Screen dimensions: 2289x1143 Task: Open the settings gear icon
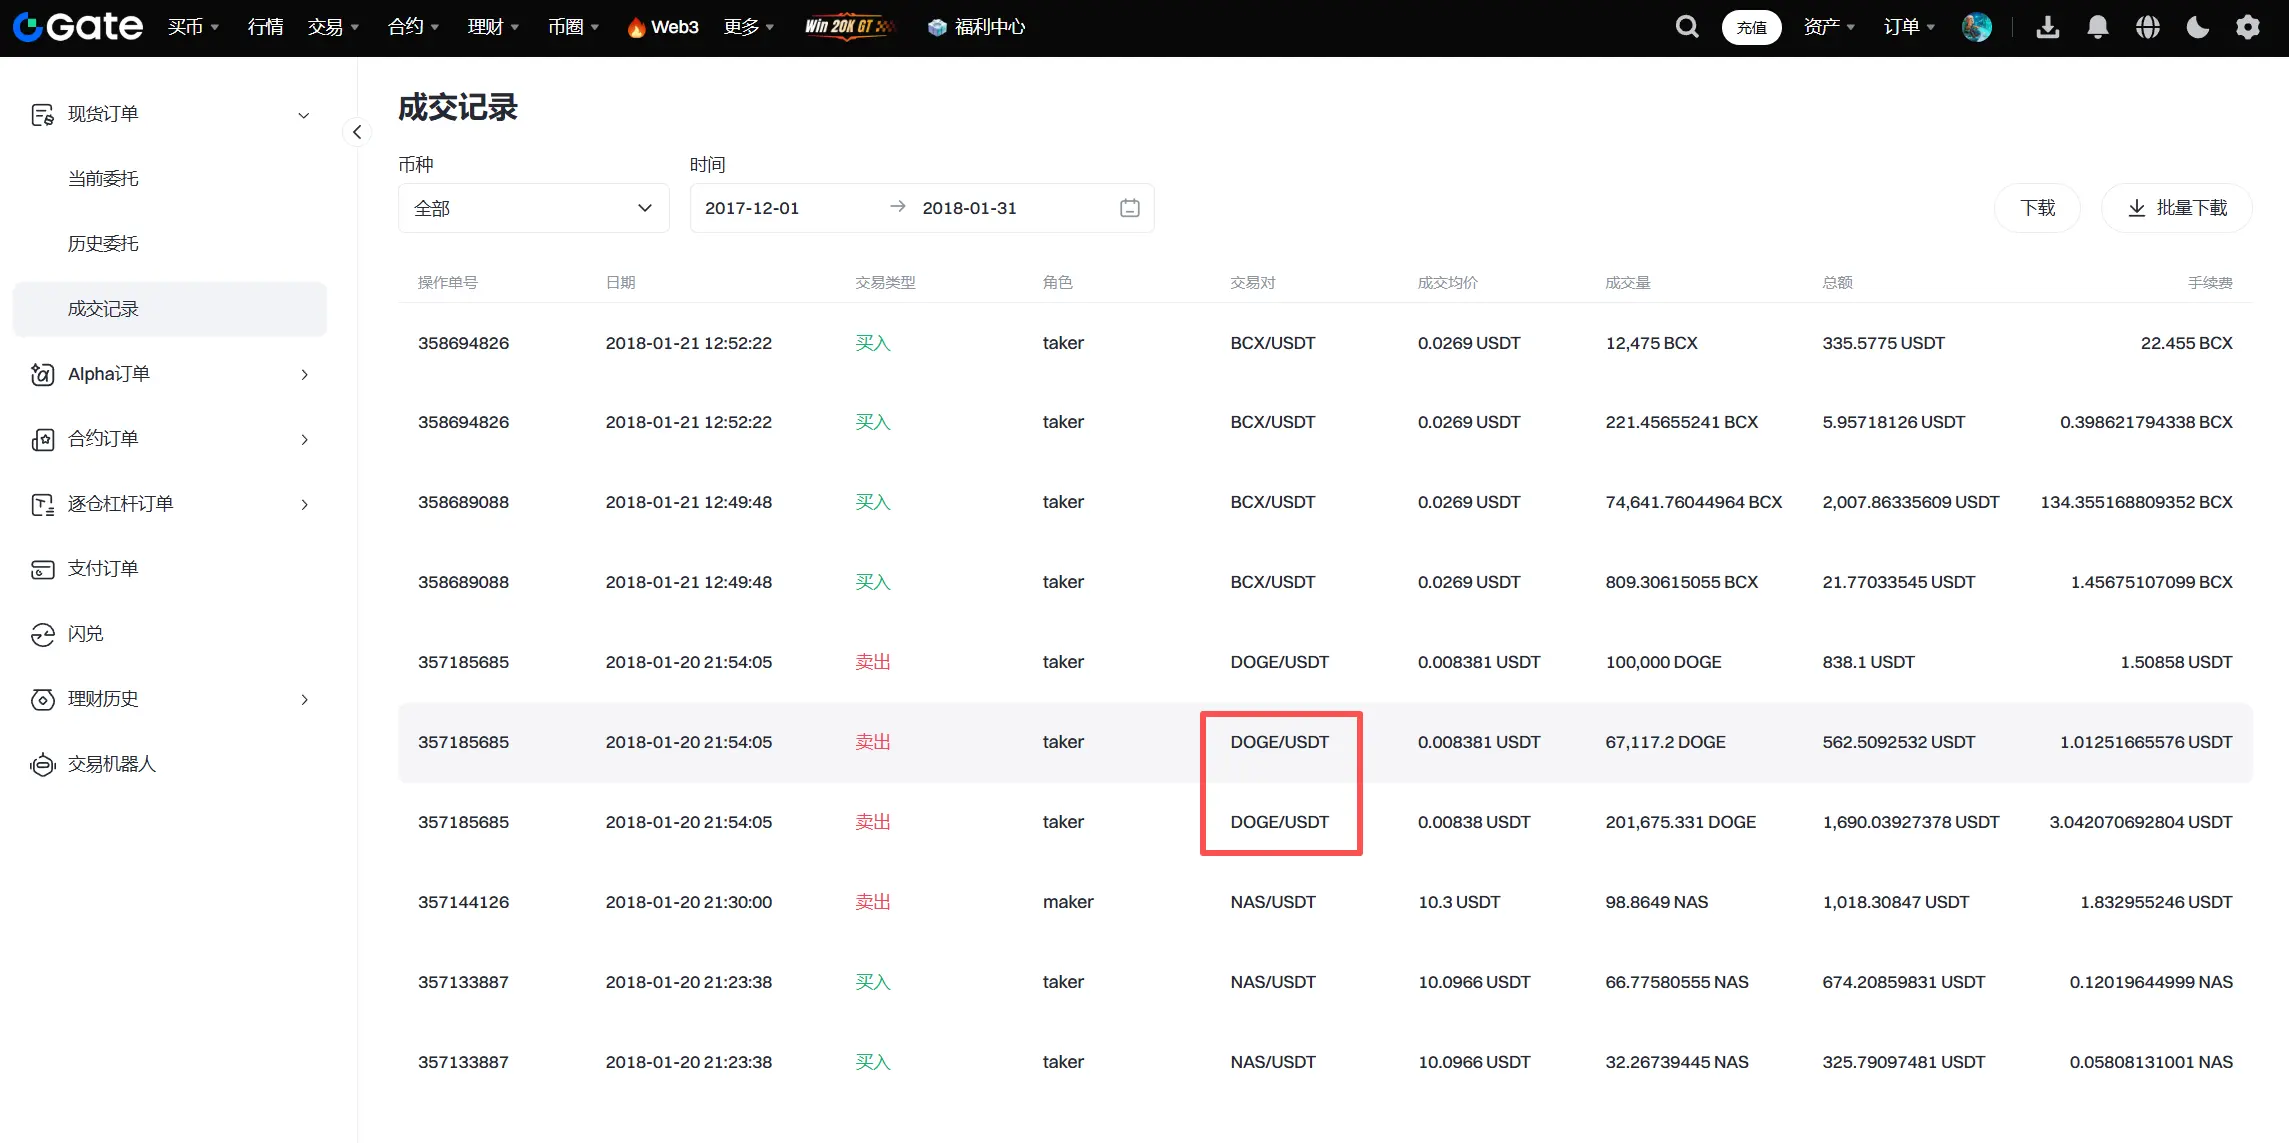pos(2247,27)
